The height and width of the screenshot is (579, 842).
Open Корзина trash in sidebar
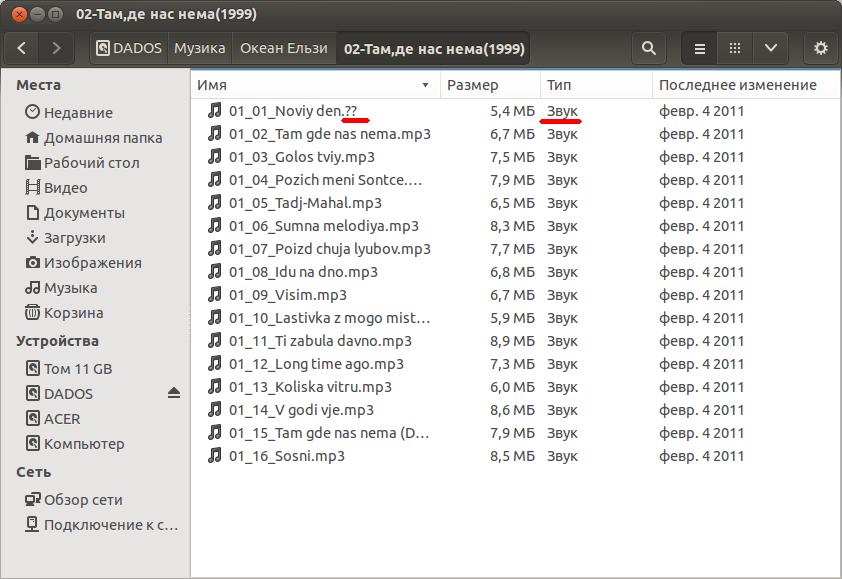(72, 313)
